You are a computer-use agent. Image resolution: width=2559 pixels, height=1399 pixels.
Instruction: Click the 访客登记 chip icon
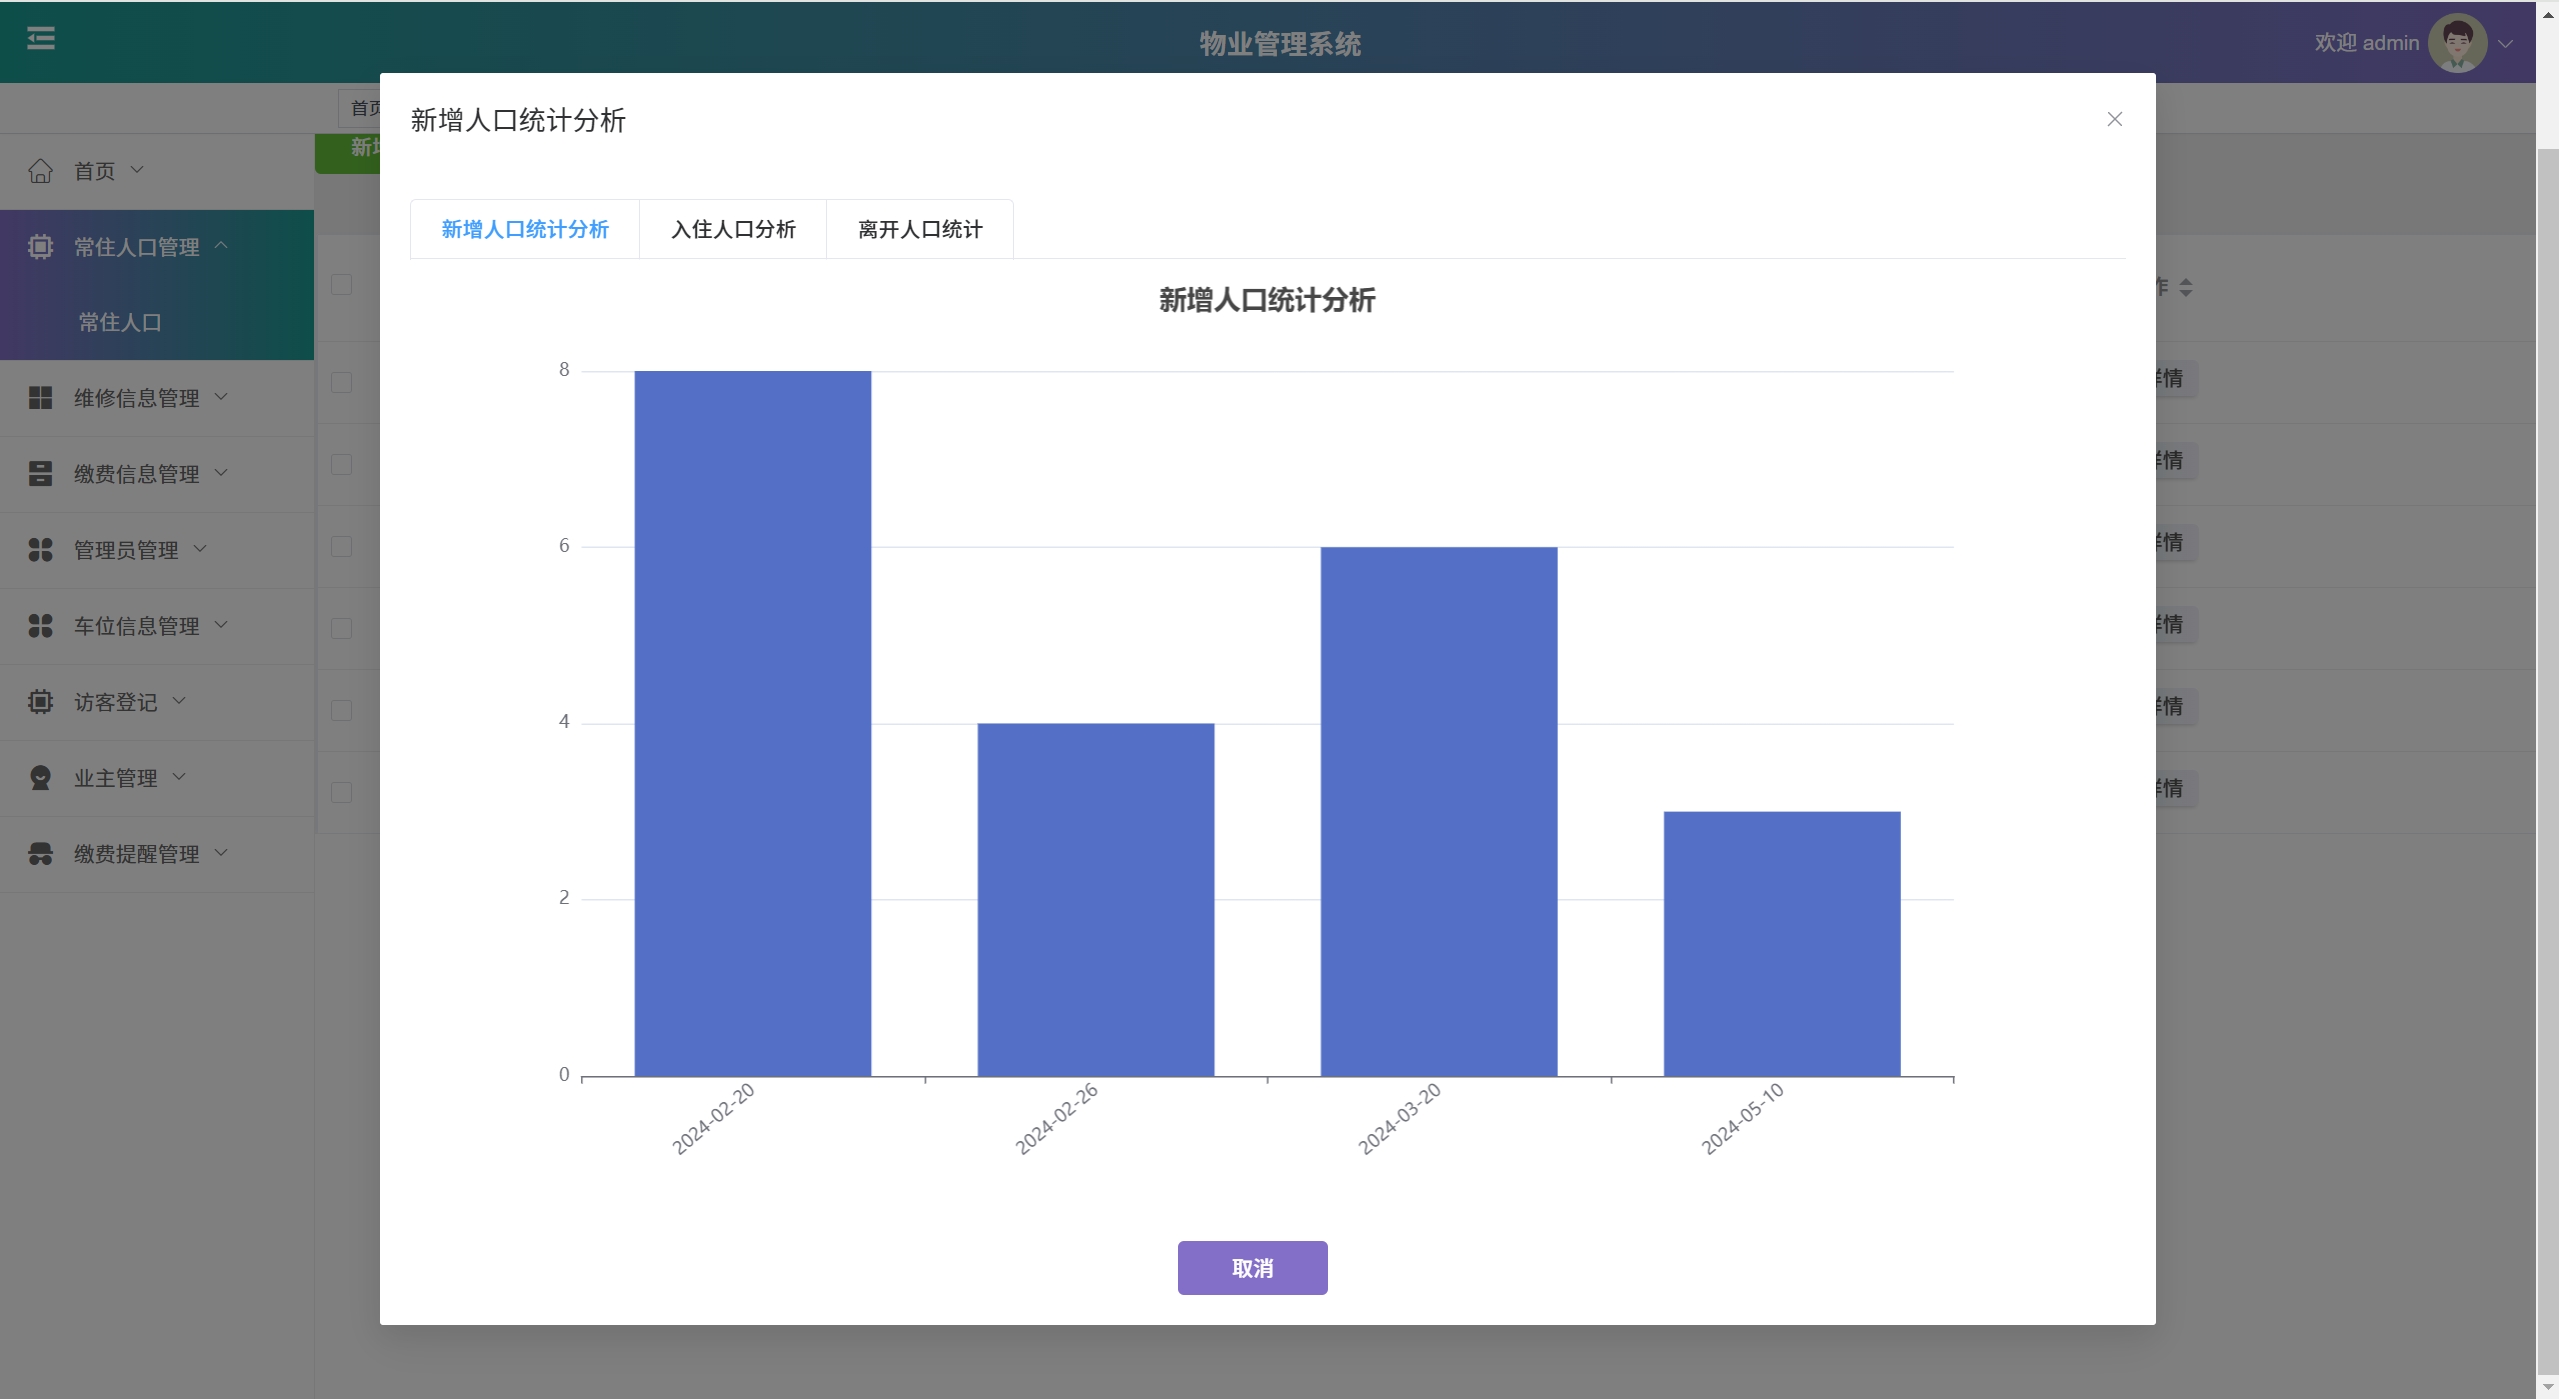click(x=40, y=702)
